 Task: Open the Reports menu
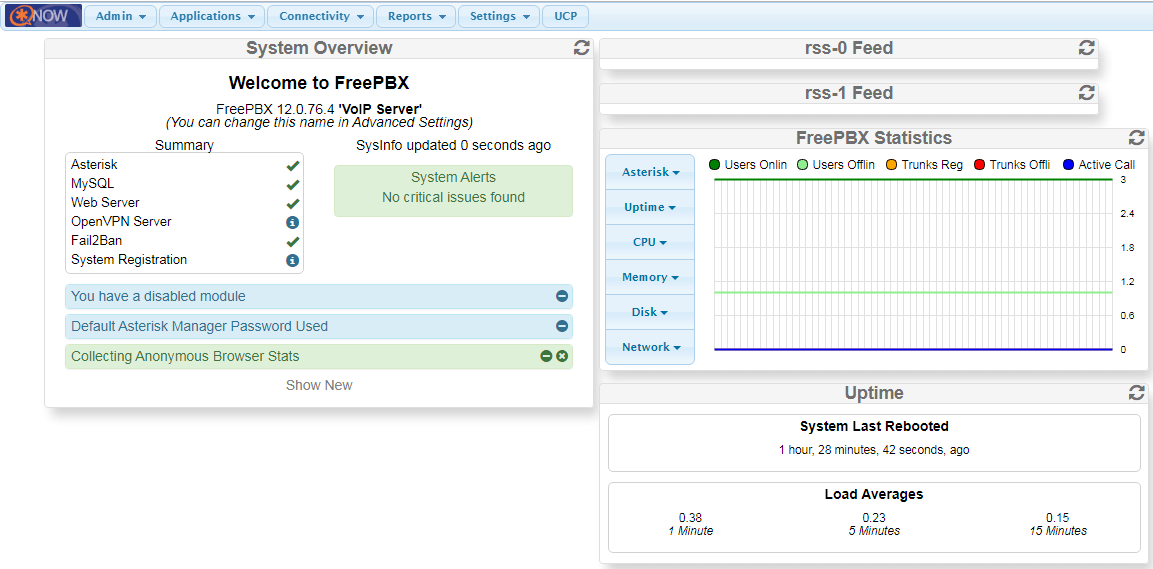[x=416, y=16]
